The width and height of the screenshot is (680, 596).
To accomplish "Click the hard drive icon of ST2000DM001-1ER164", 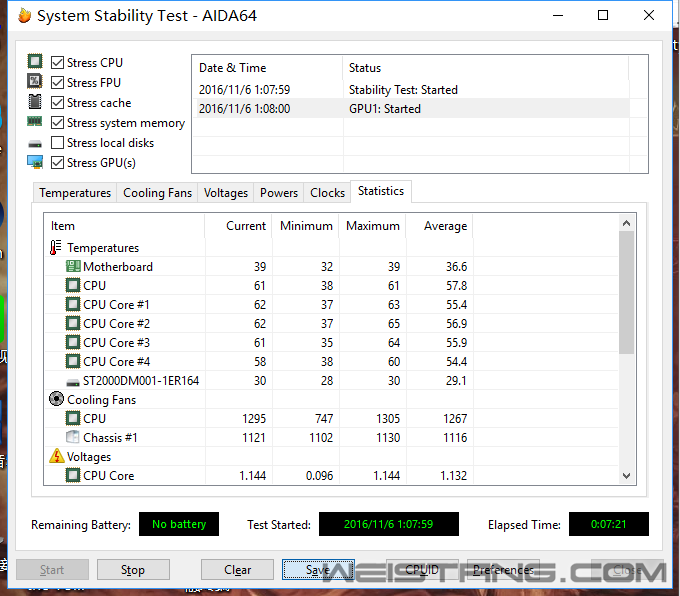I will coord(73,382).
